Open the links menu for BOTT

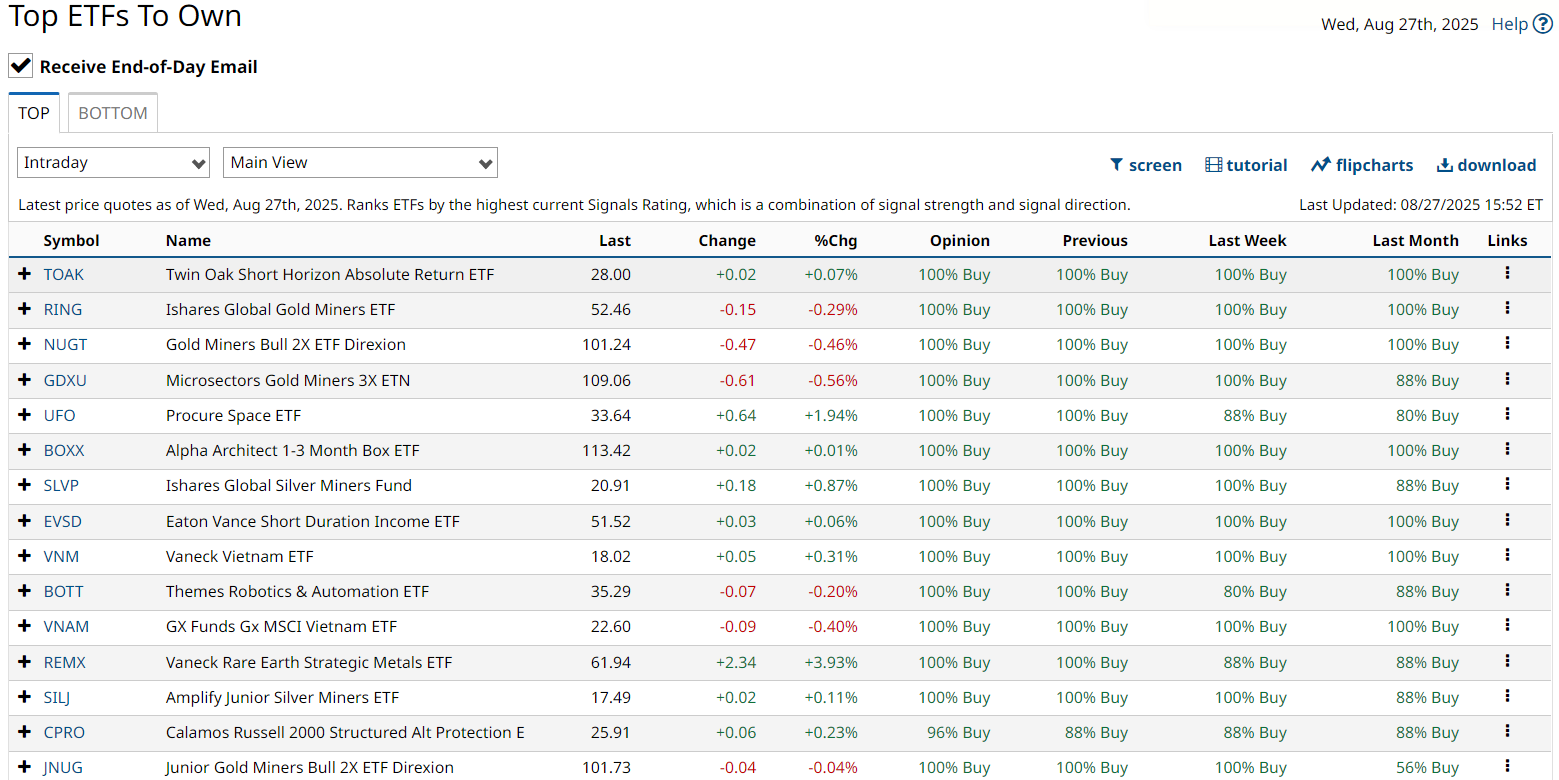tap(1507, 590)
